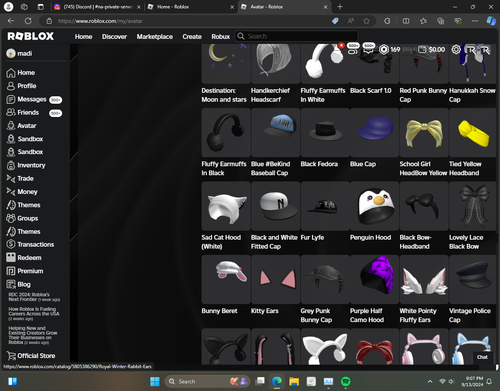Viewport: 500px width, 391px height.
Task: Select the Bunny Beret item
Action: click(x=226, y=279)
